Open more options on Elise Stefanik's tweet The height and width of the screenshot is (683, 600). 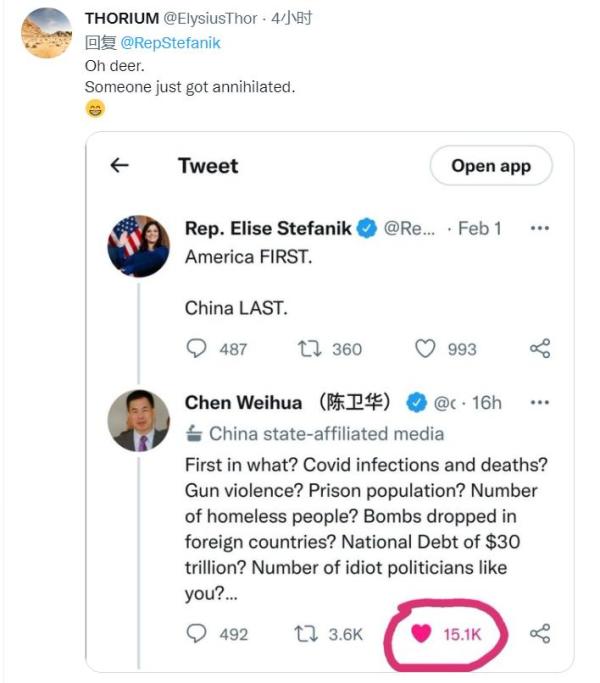tap(540, 229)
